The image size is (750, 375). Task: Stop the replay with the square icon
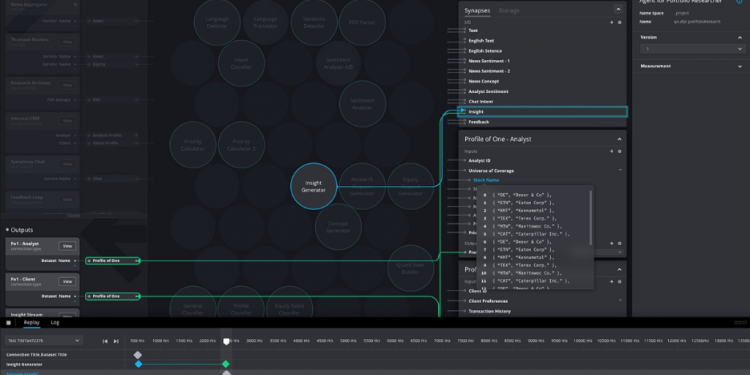pyautogui.click(x=9, y=323)
